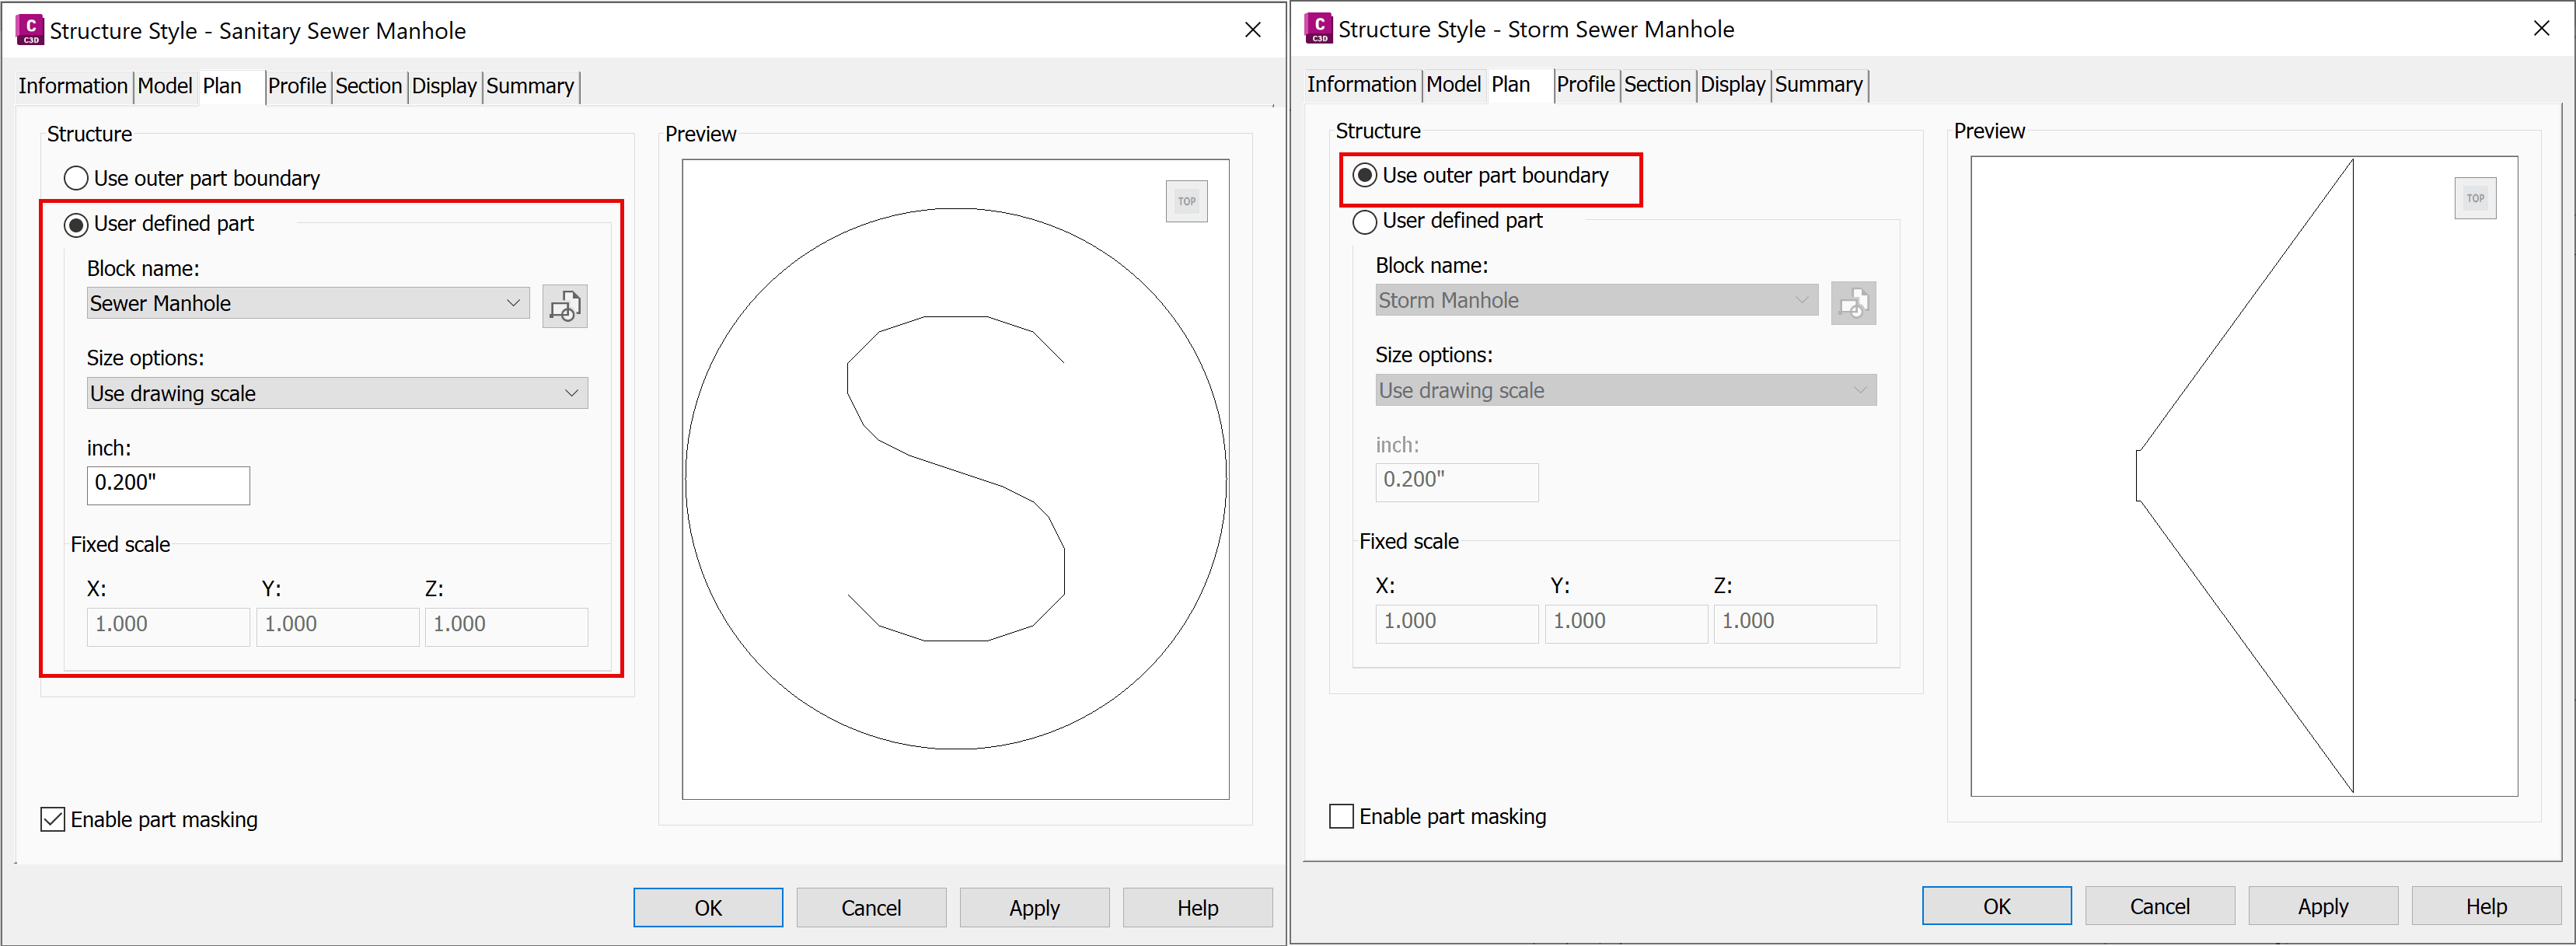Open the Section tab in Storm dialog
Viewport: 2576px width, 946px height.
pos(1657,84)
